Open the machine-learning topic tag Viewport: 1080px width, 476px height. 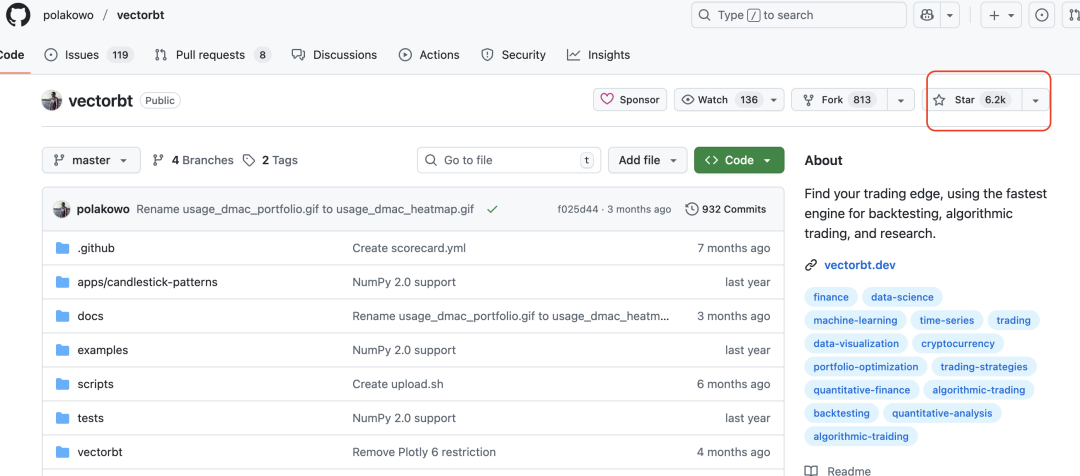pyautogui.click(x=855, y=320)
